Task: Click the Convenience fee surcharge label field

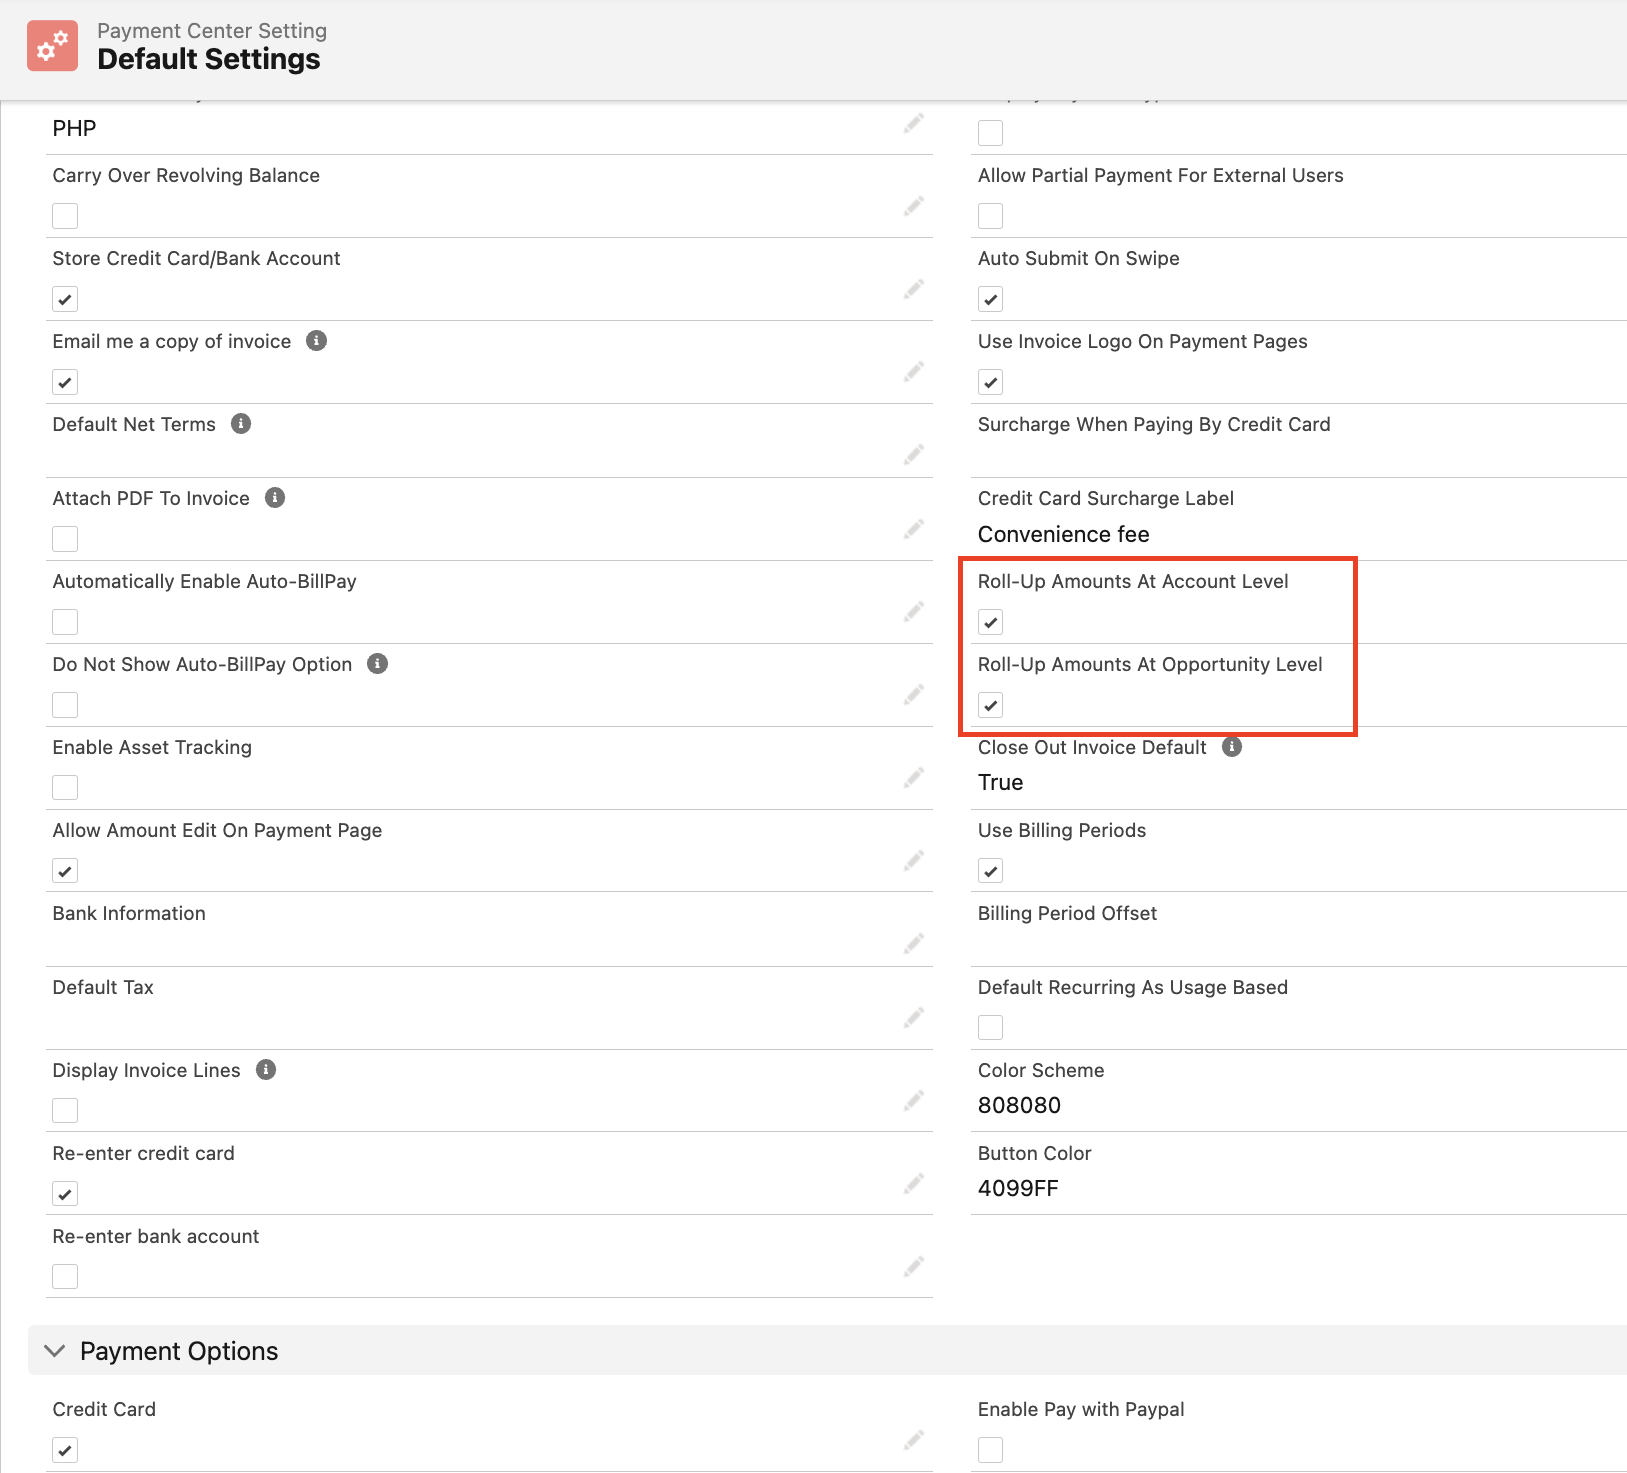Action: [1063, 534]
